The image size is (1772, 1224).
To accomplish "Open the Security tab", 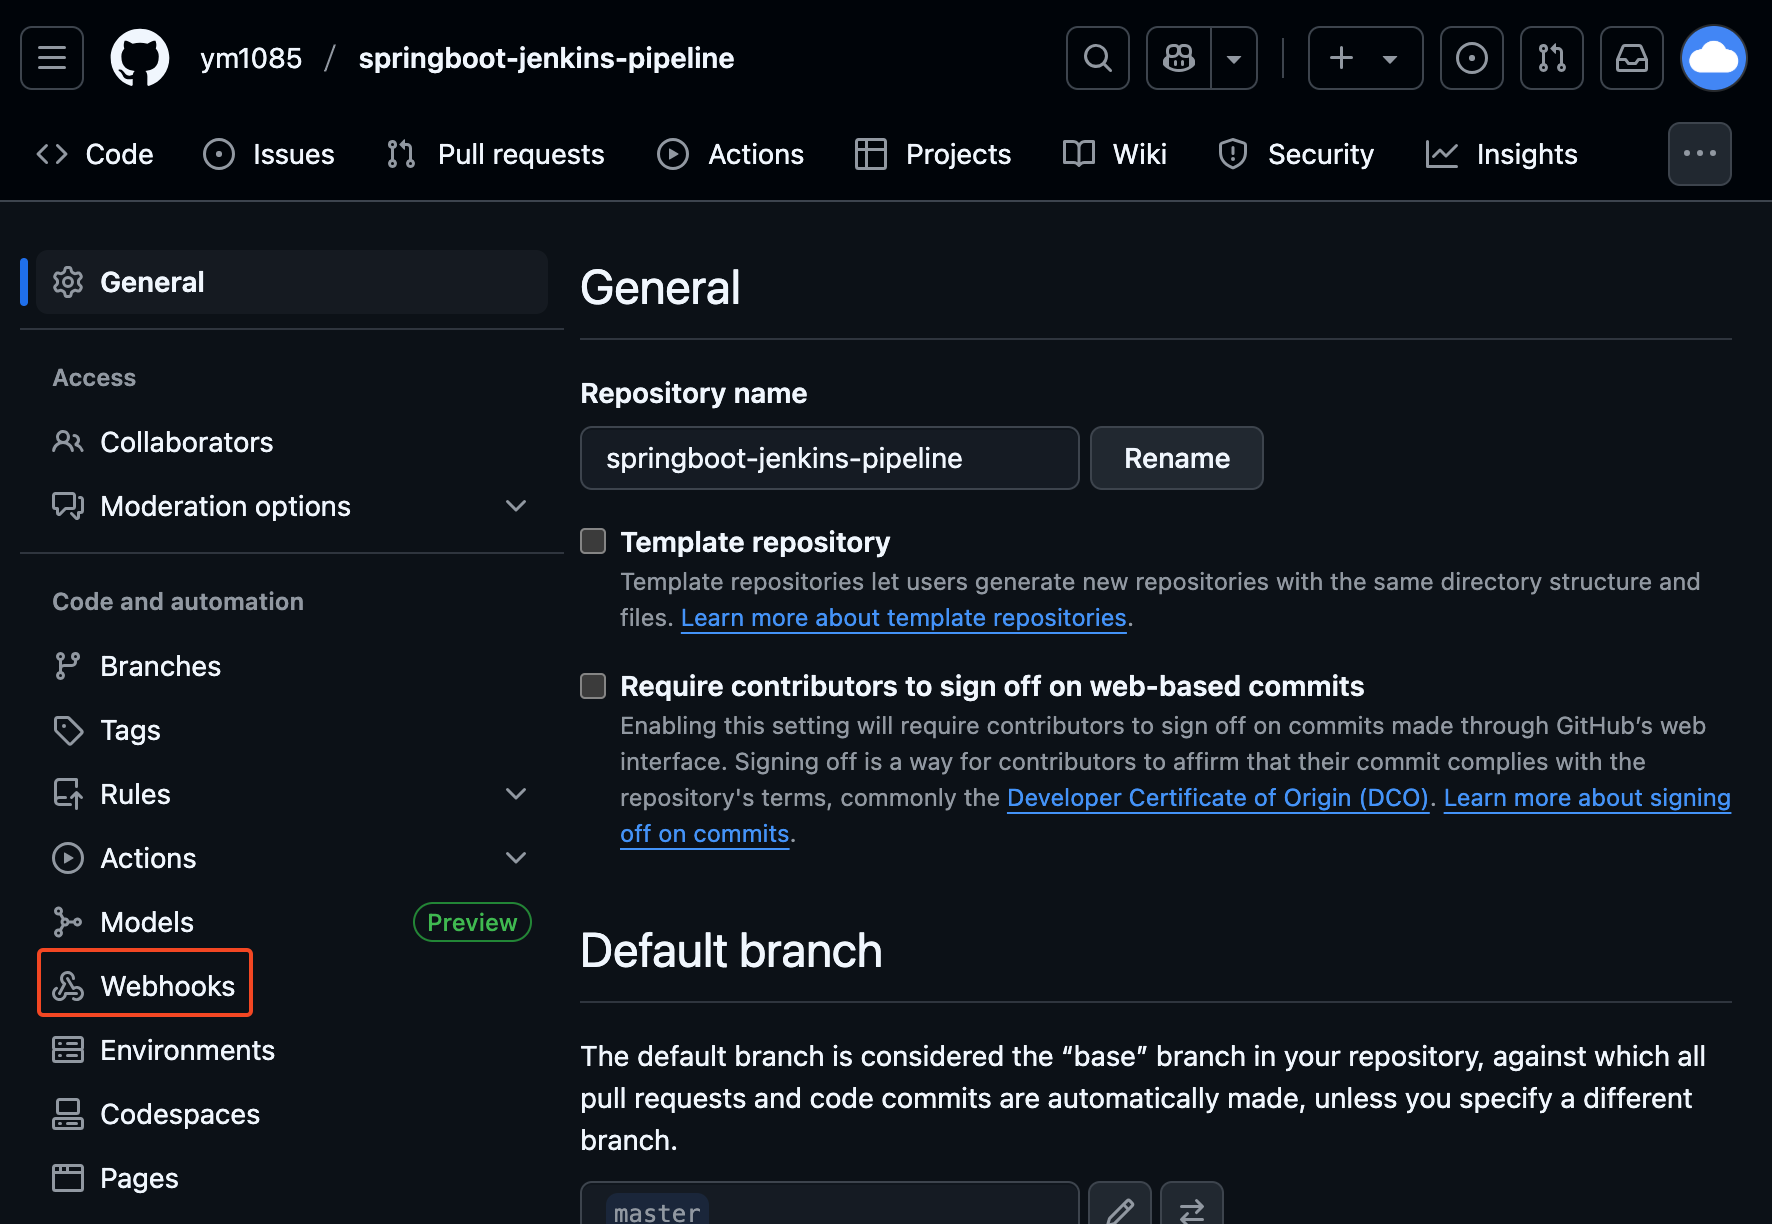I will point(1296,154).
